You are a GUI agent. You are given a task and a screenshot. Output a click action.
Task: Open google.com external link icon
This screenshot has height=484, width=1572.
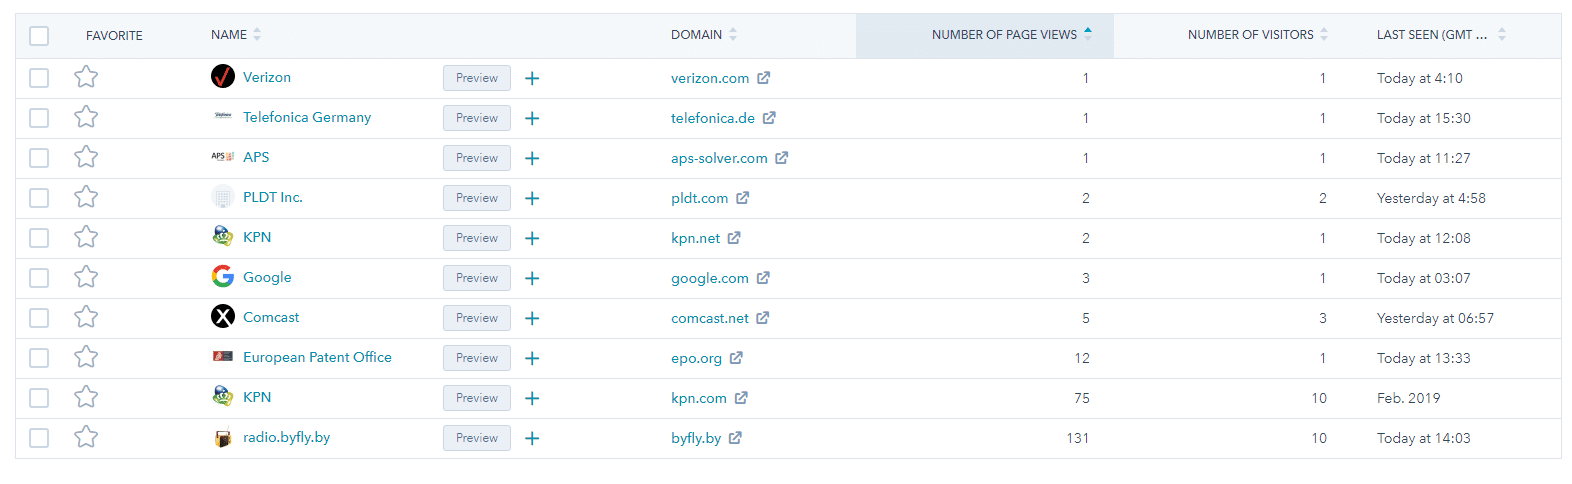tap(763, 278)
